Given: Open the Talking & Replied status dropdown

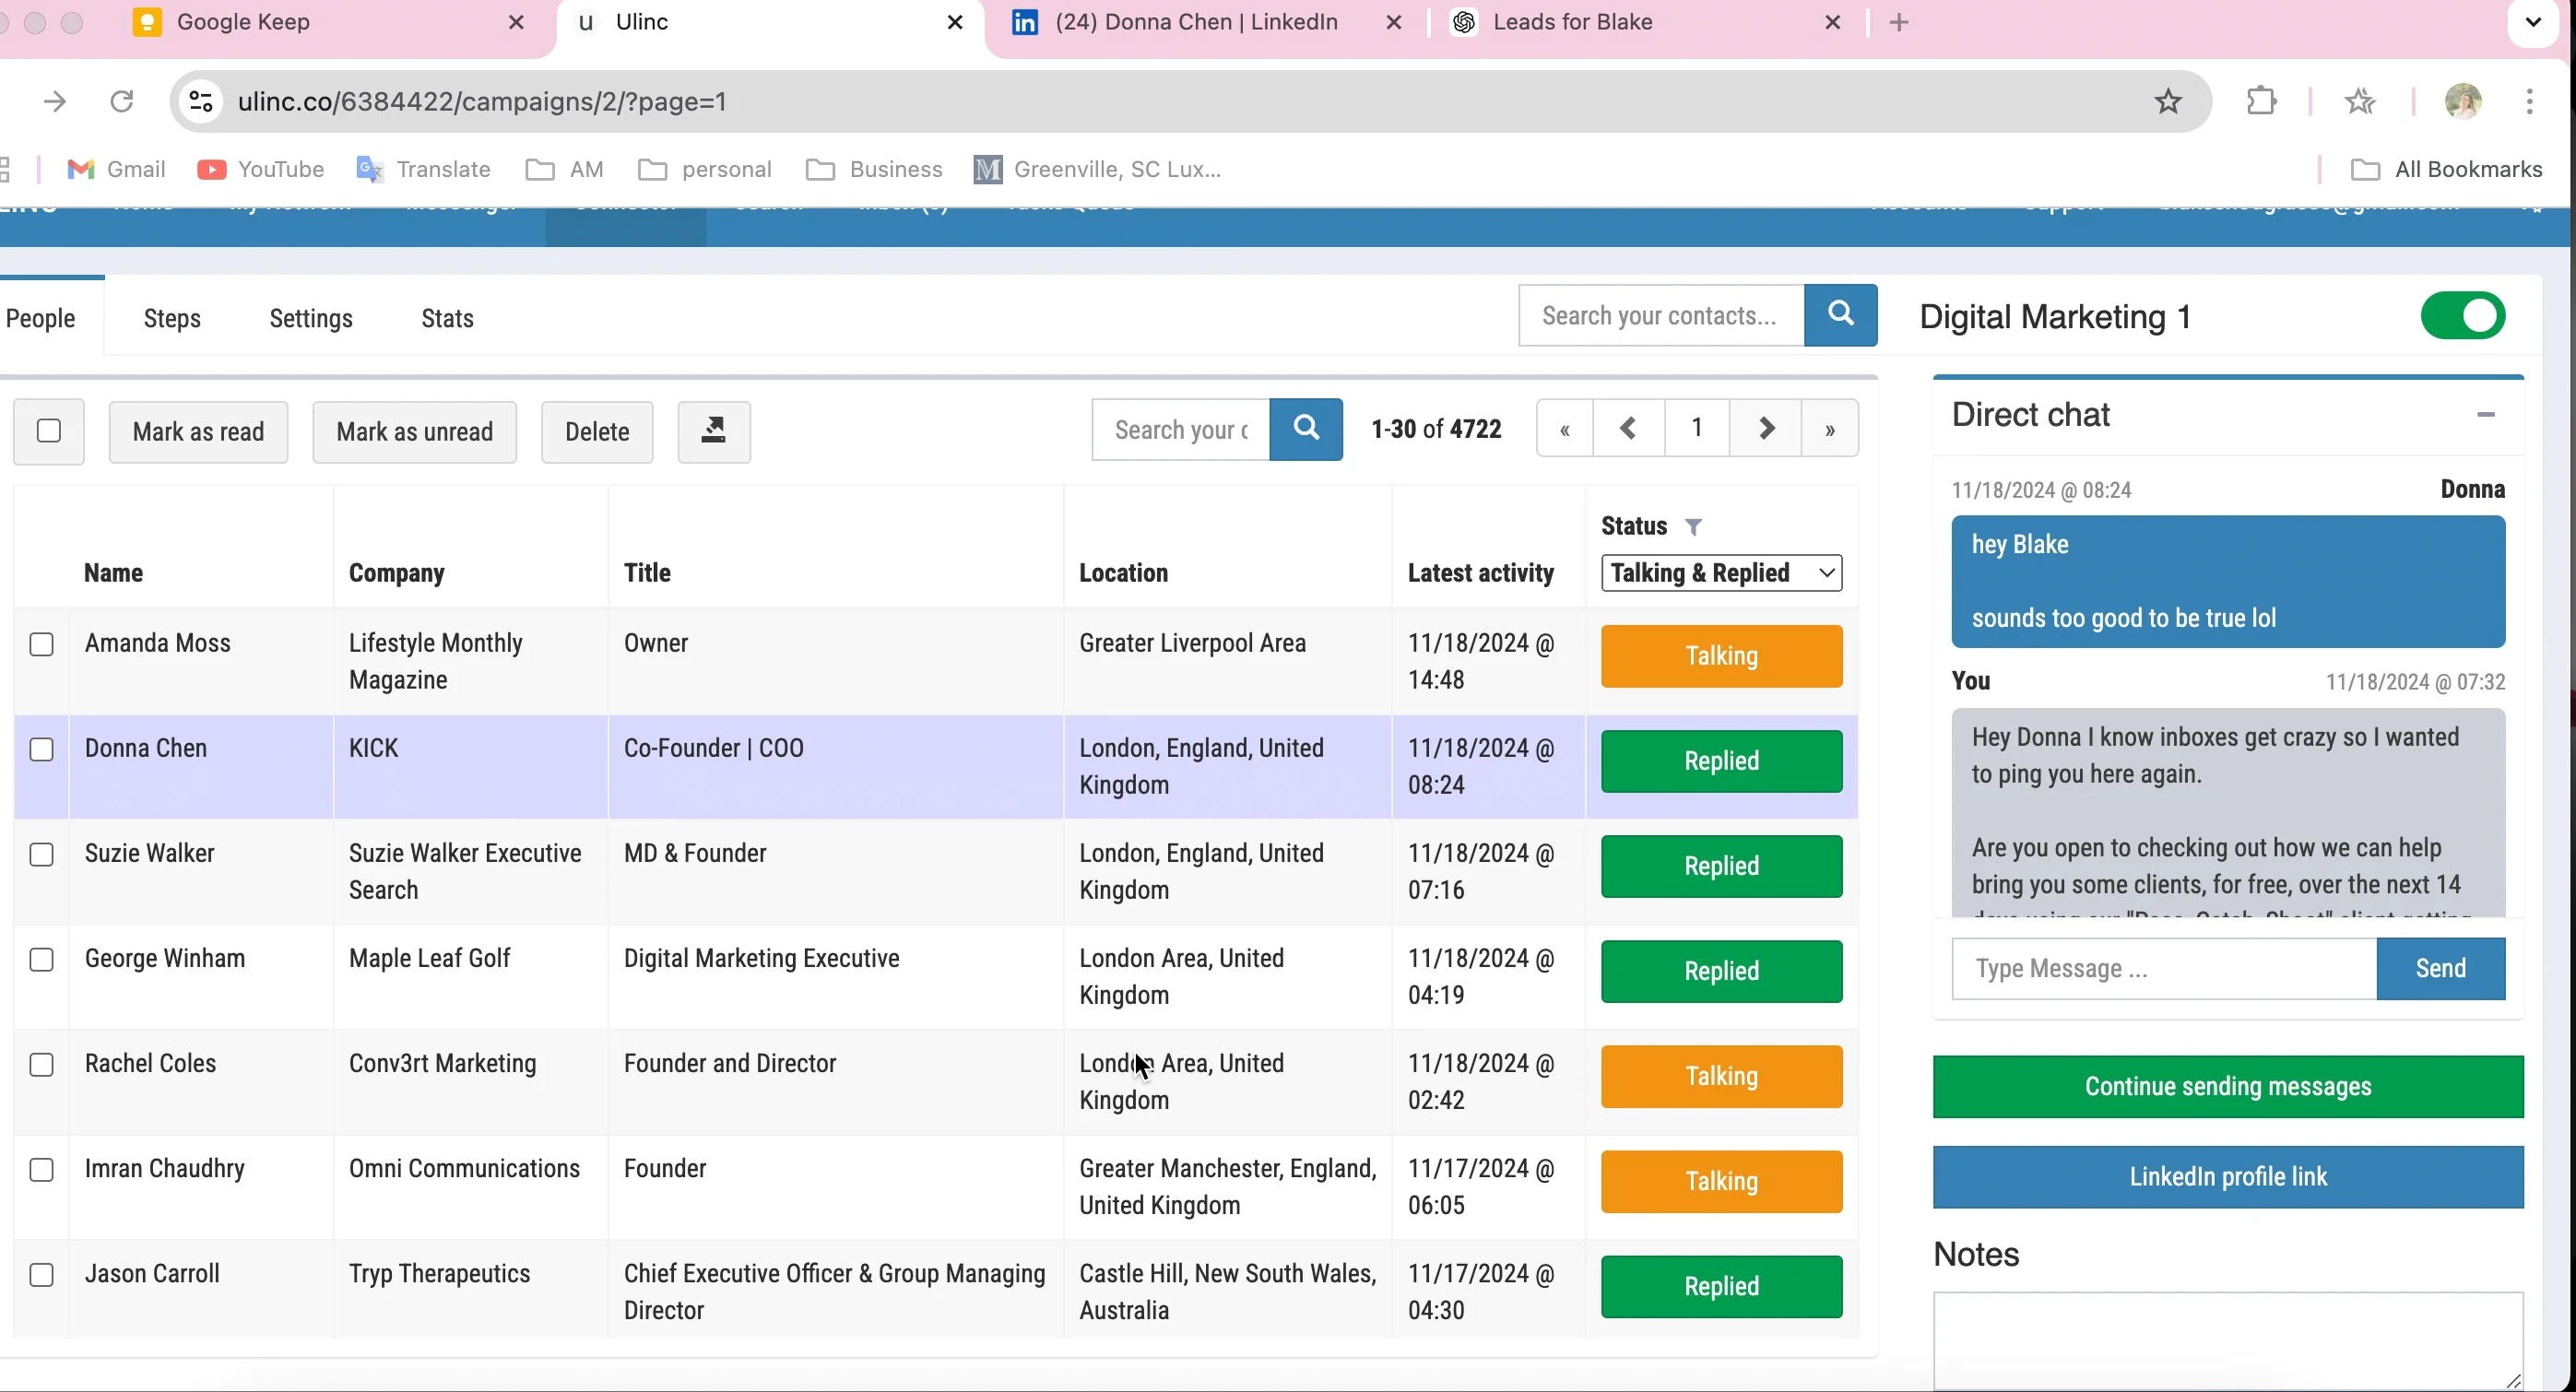Looking at the screenshot, I should click(x=1720, y=572).
